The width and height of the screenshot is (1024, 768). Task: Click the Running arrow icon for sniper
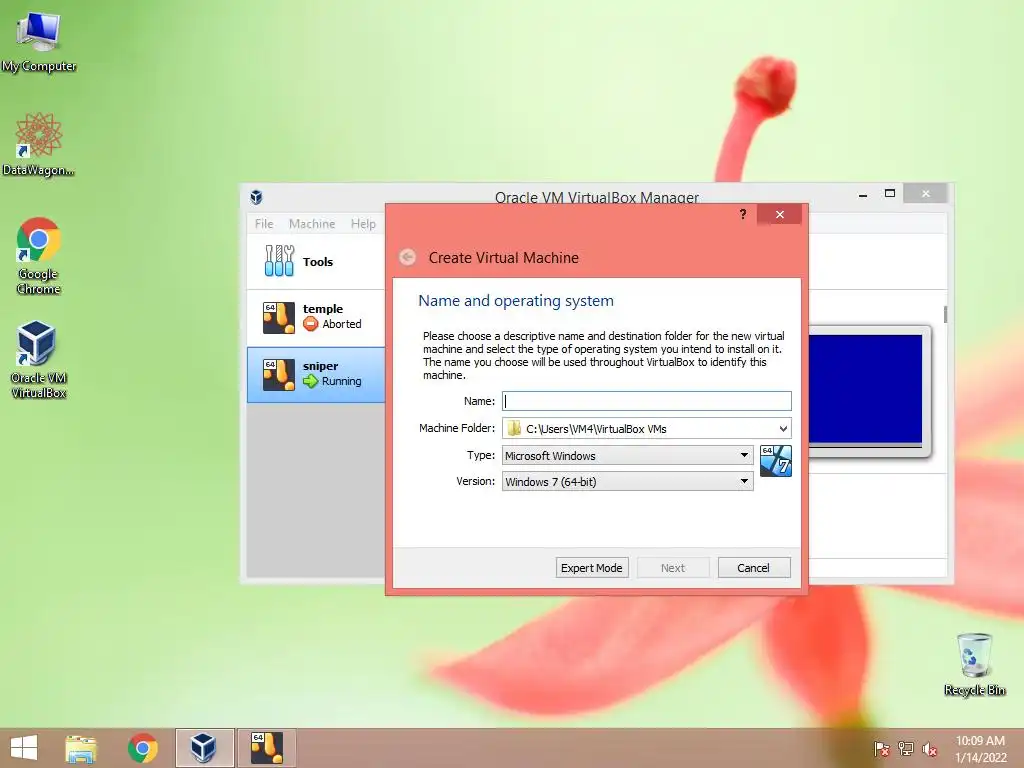point(311,381)
